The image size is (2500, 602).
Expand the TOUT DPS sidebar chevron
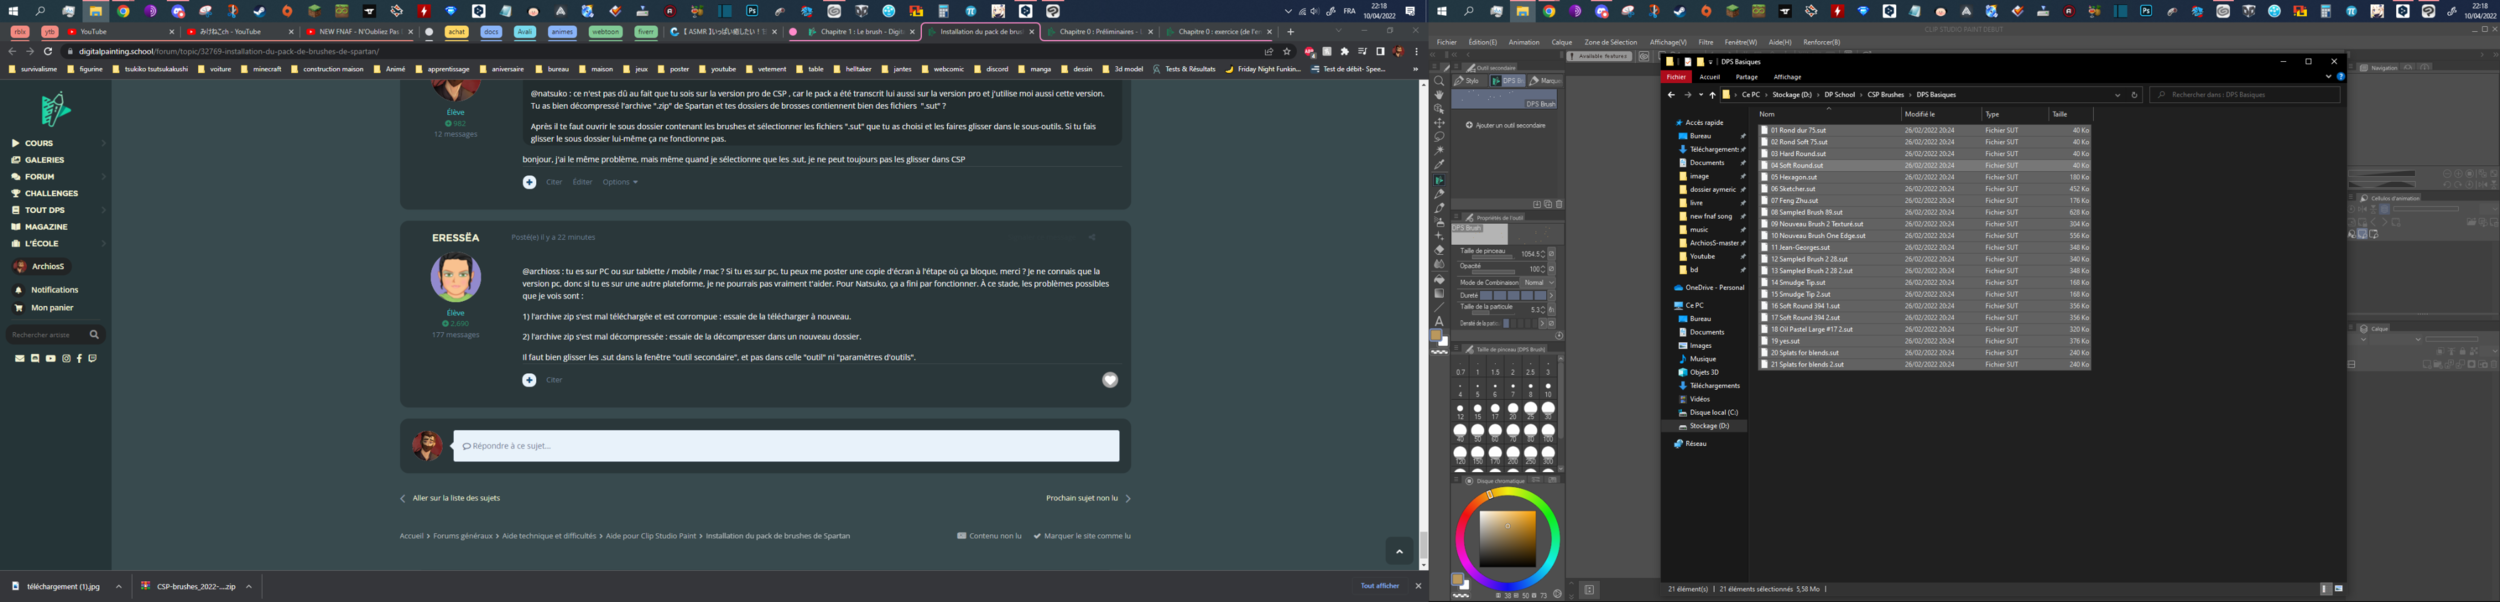pos(104,210)
